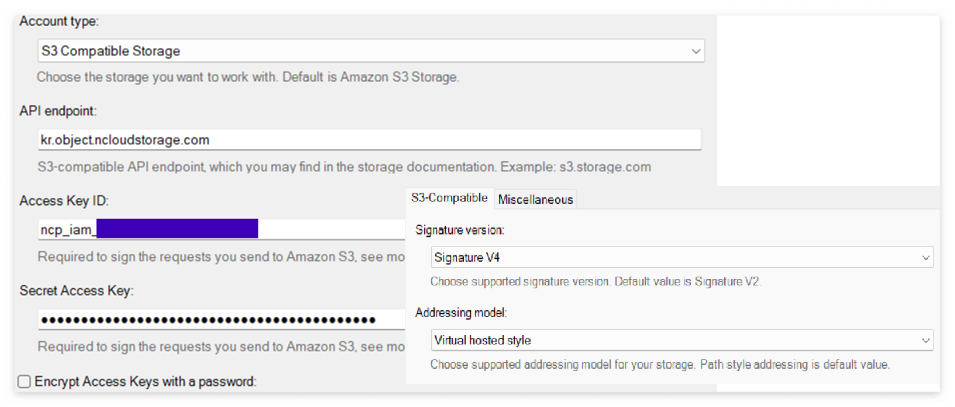The height and width of the screenshot is (407, 955).
Task: Enable Encrypt Access Keys with a password
Action: [x=25, y=381]
